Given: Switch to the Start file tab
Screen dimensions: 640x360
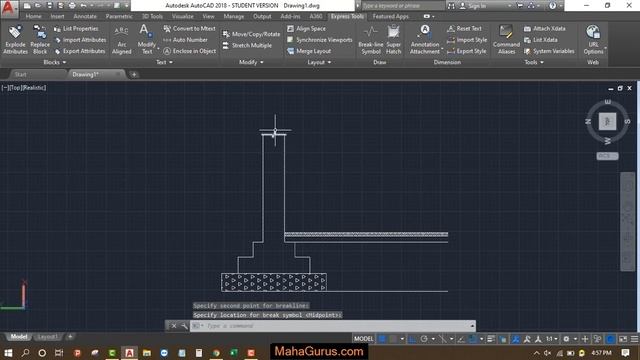Looking at the screenshot, I should pyautogui.click(x=20, y=74).
